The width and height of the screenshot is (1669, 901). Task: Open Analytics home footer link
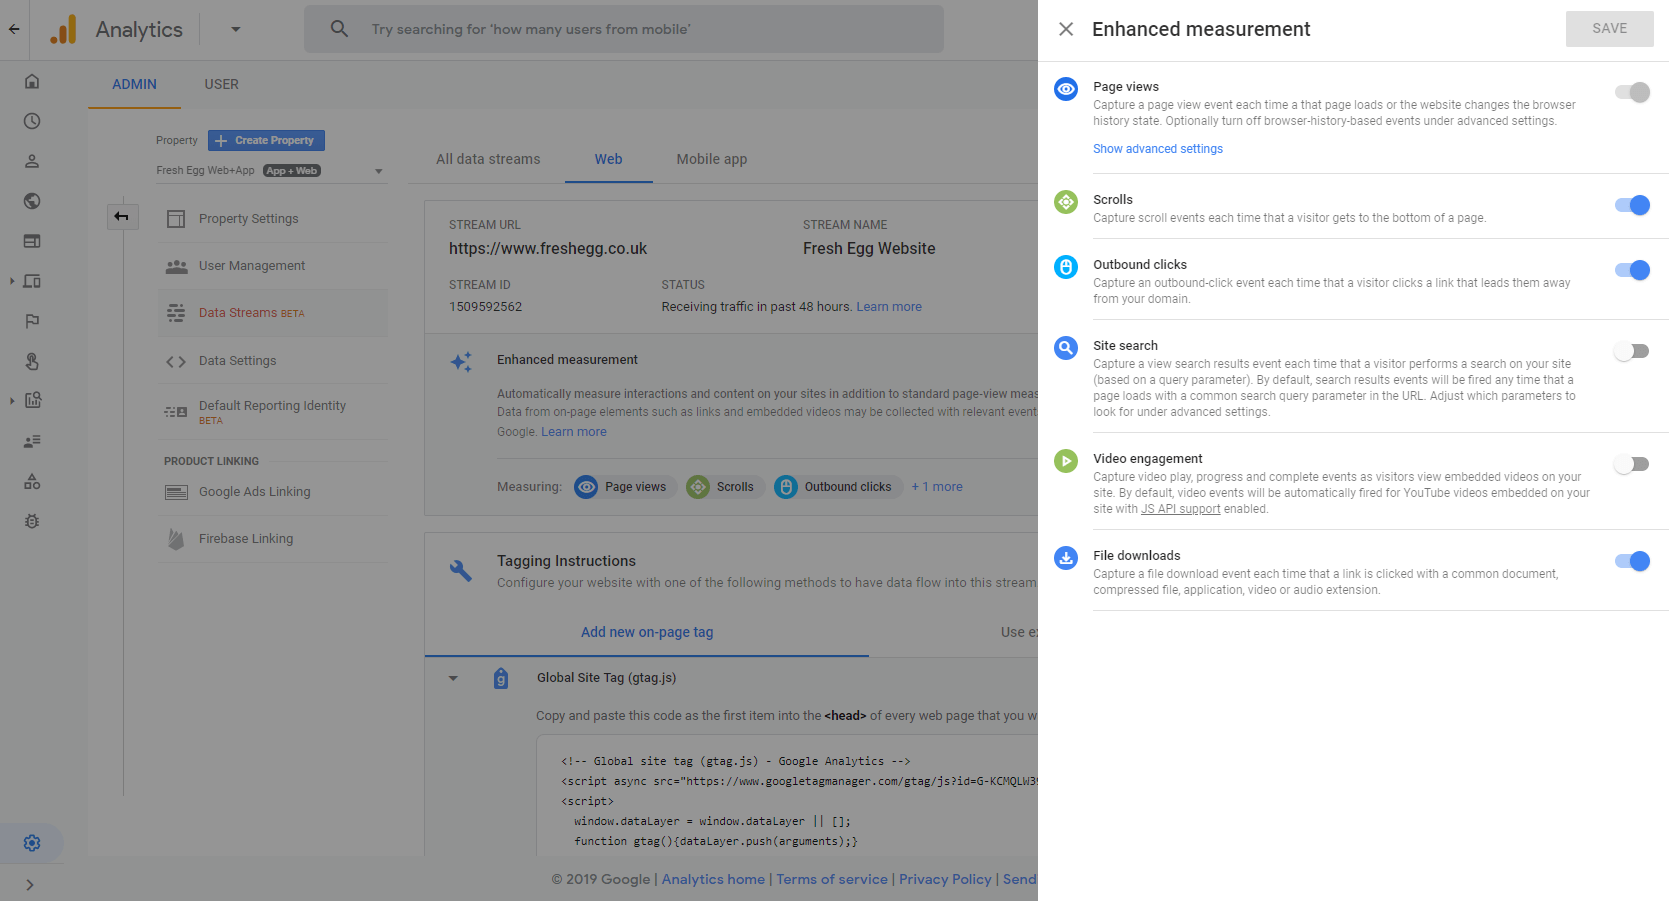(713, 879)
